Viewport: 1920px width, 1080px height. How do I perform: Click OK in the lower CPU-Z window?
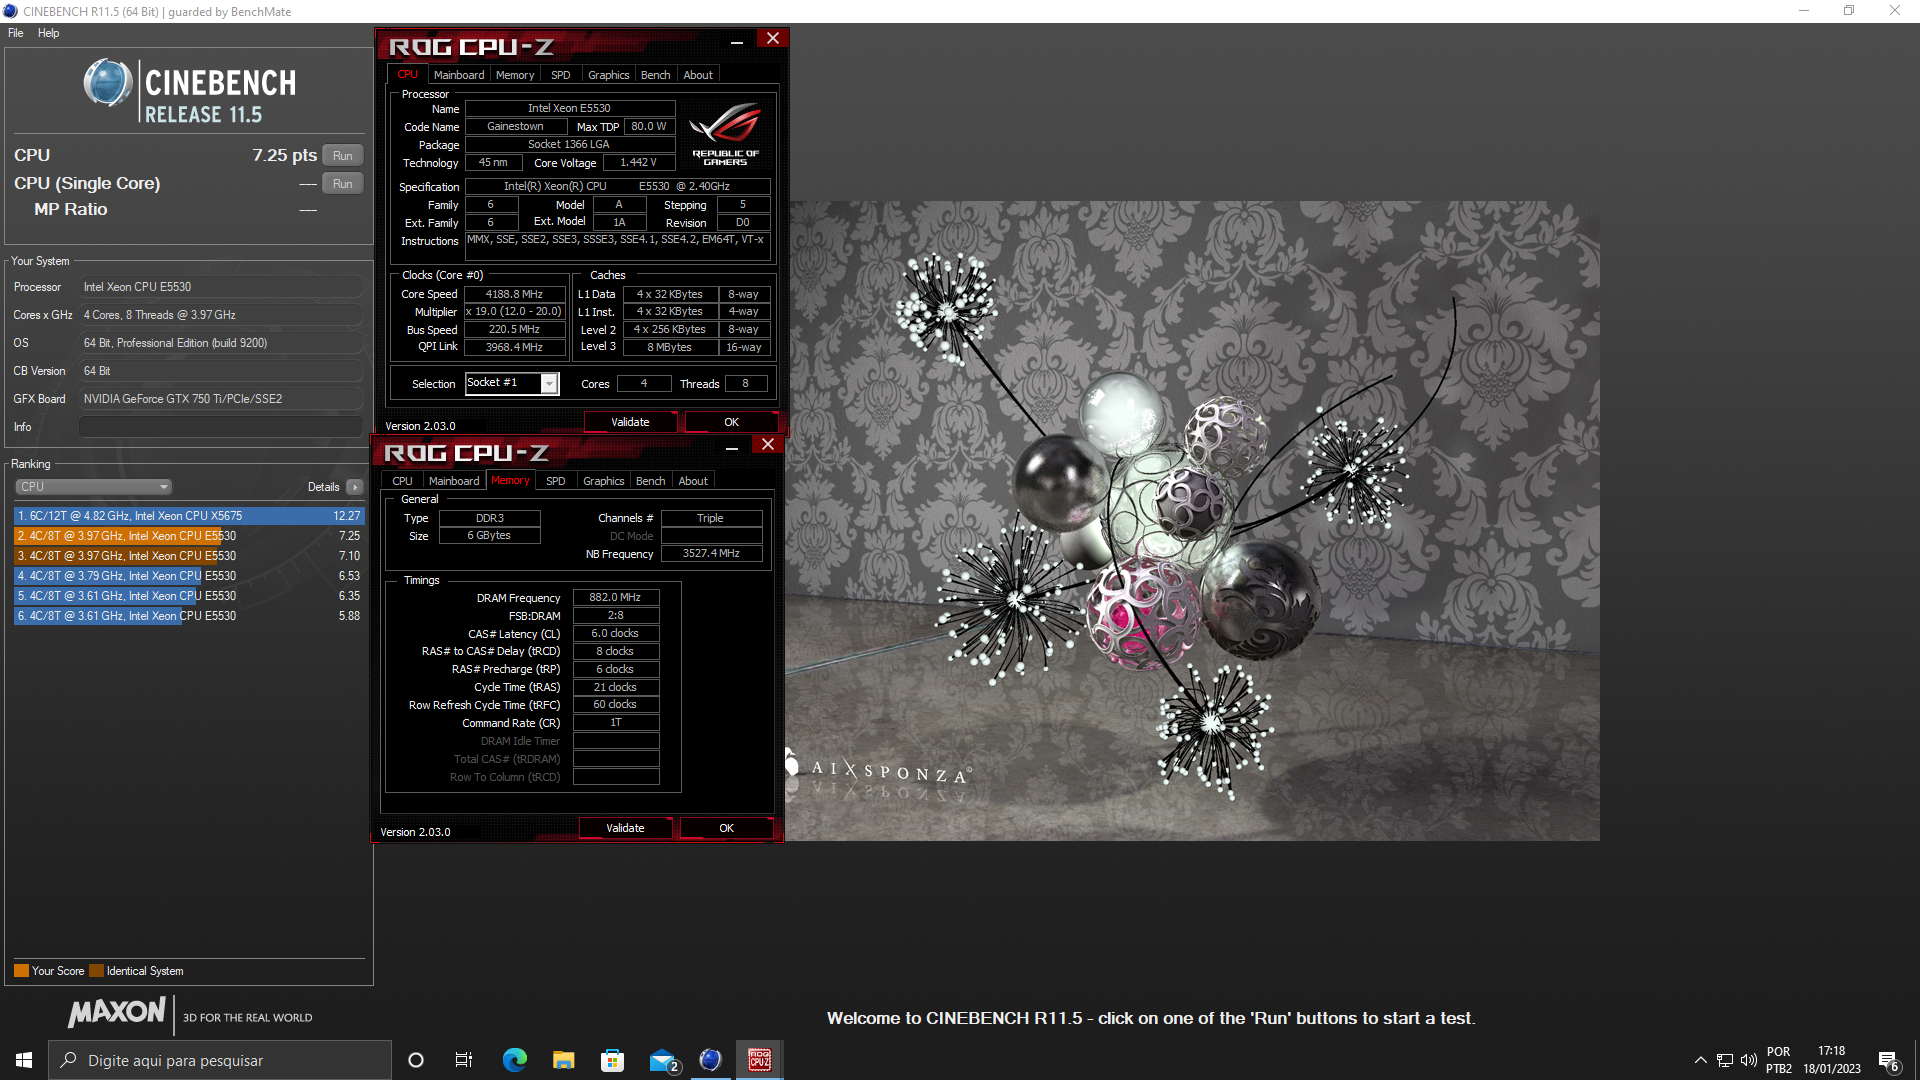click(x=727, y=828)
